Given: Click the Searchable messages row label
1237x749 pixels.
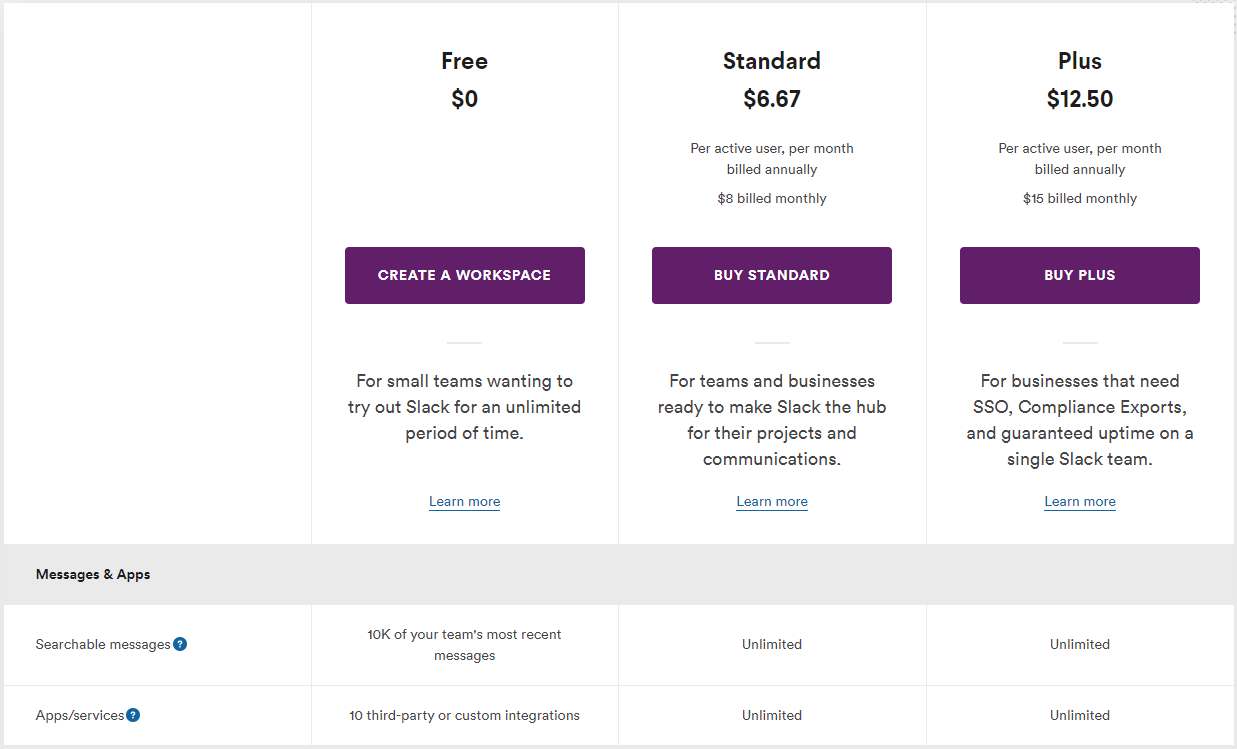Looking at the screenshot, I should coord(103,645).
